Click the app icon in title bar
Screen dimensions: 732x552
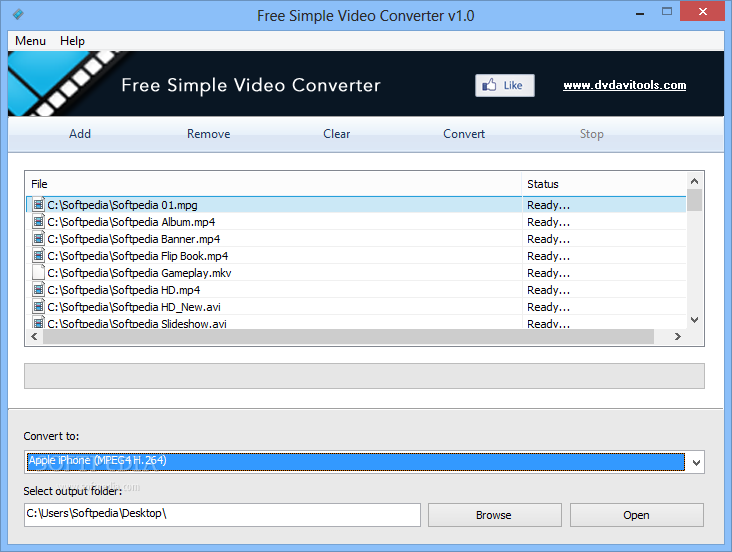click(18, 14)
